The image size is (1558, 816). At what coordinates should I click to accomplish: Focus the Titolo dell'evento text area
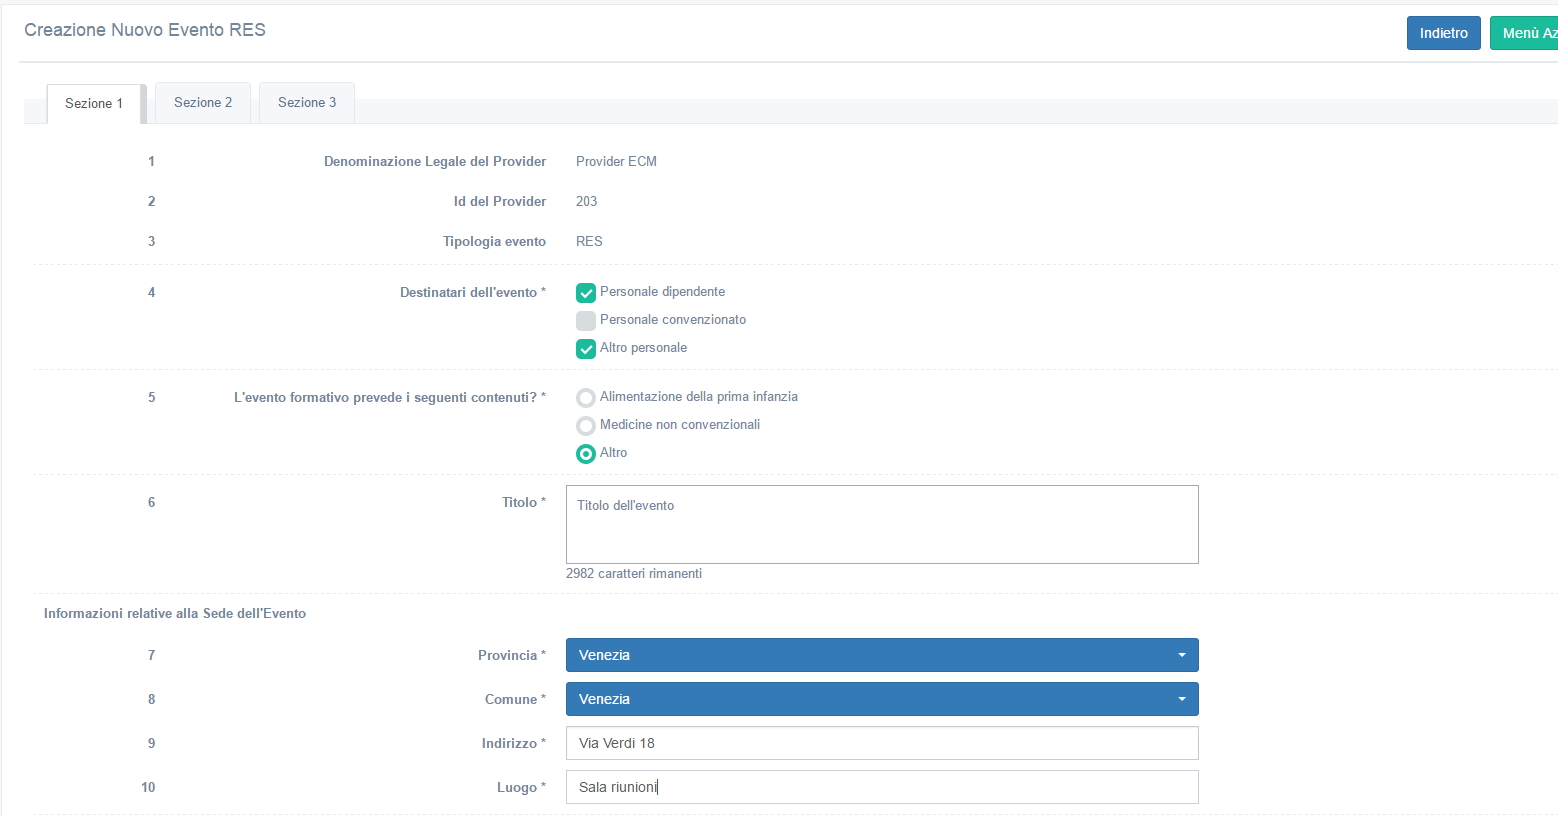tap(881, 524)
